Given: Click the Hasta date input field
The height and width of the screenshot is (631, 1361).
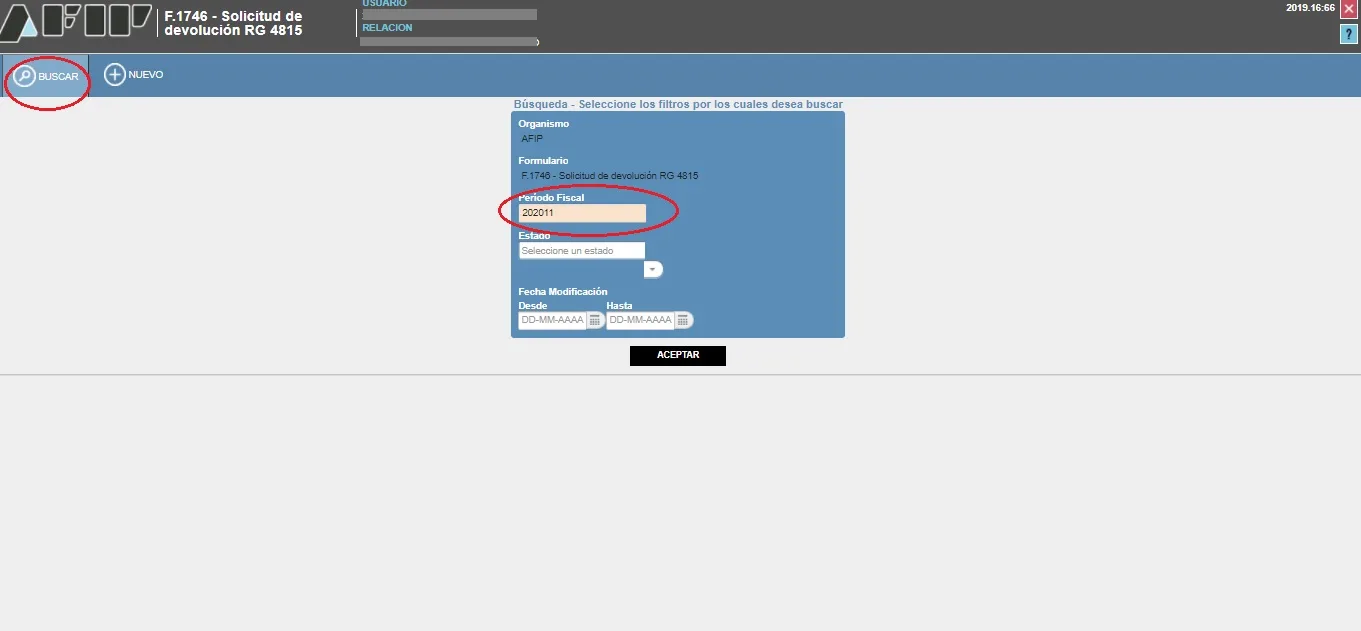Looking at the screenshot, I should pos(639,320).
